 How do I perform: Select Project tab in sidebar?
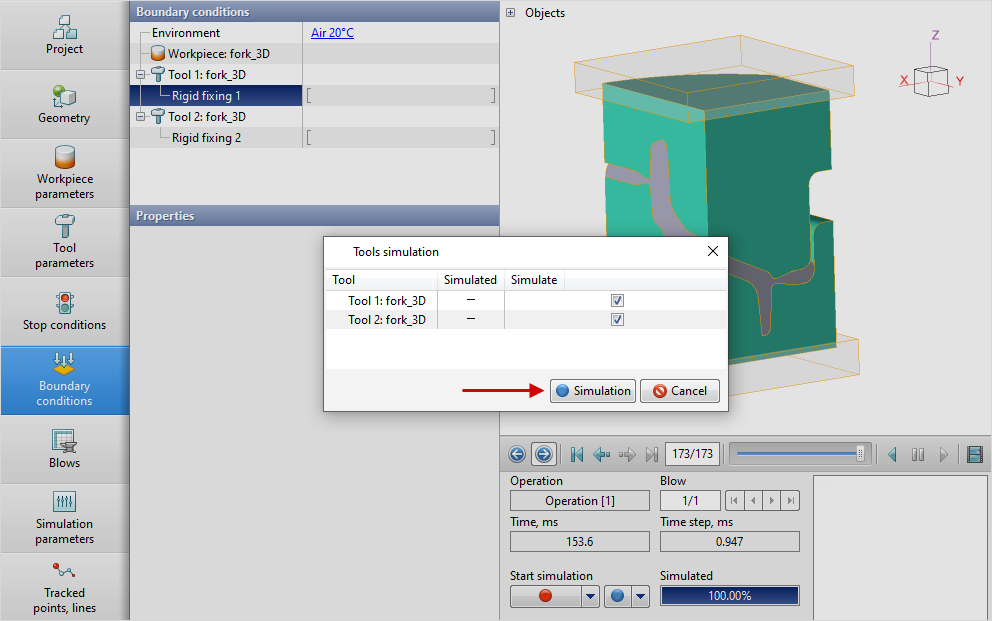64,35
